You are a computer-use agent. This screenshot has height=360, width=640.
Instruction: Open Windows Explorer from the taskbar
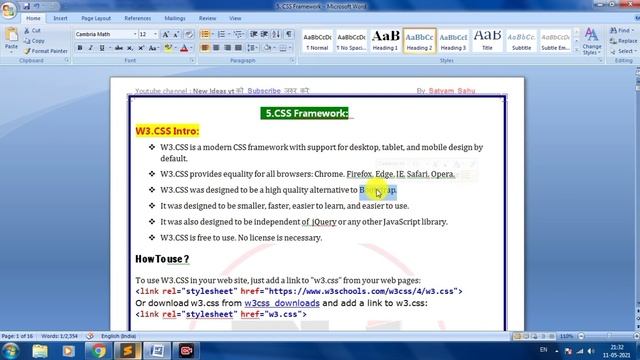[40, 351]
